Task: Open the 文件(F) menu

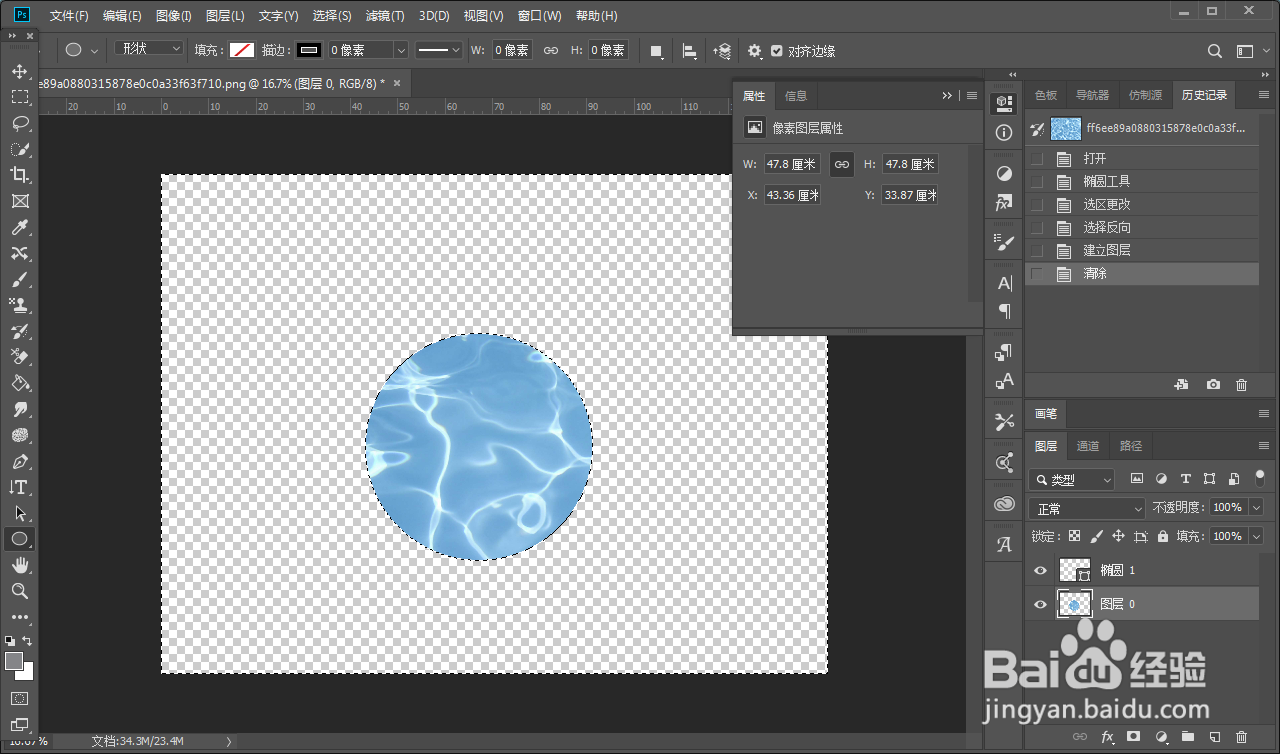Action: point(69,16)
